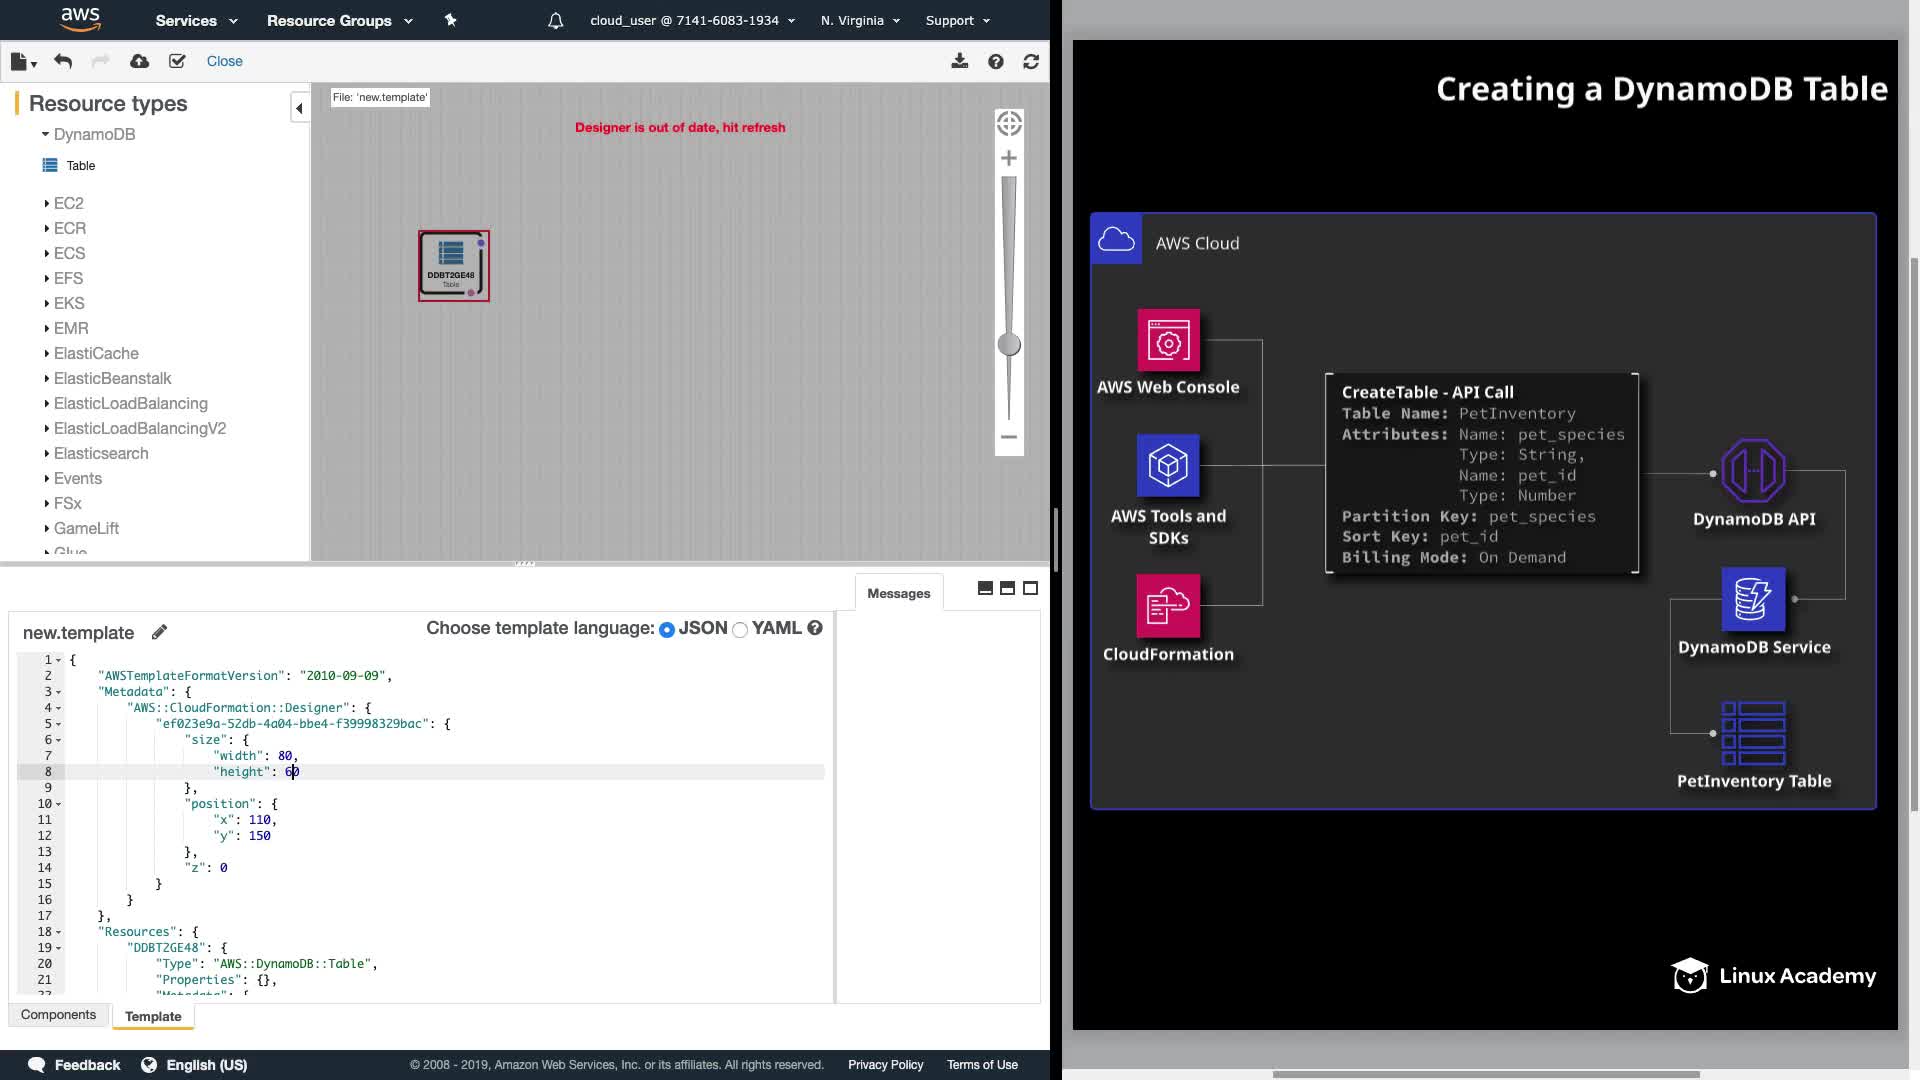Expand the EC2 resource type group

68,203
